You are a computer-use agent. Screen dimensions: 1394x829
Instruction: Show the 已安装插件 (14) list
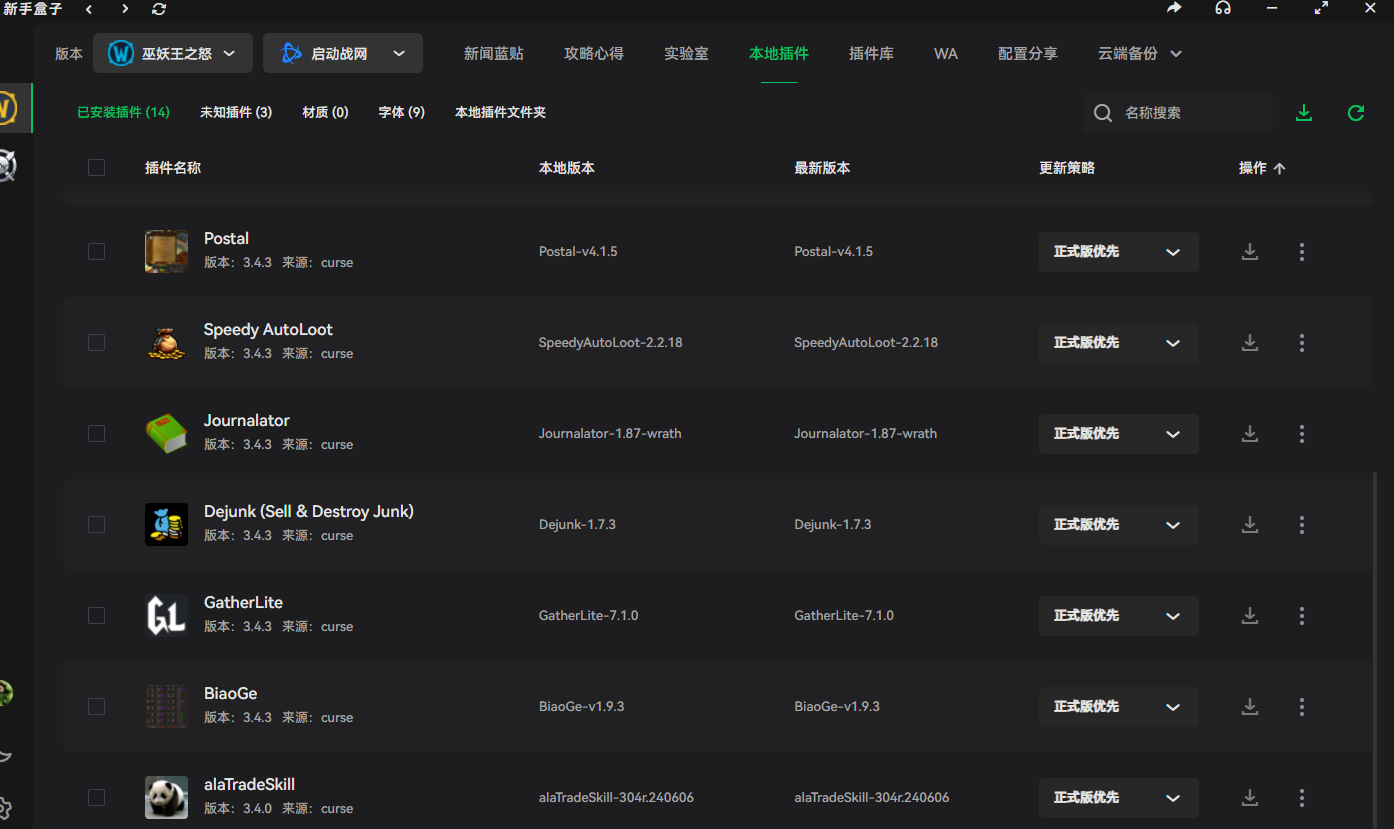tap(124, 113)
